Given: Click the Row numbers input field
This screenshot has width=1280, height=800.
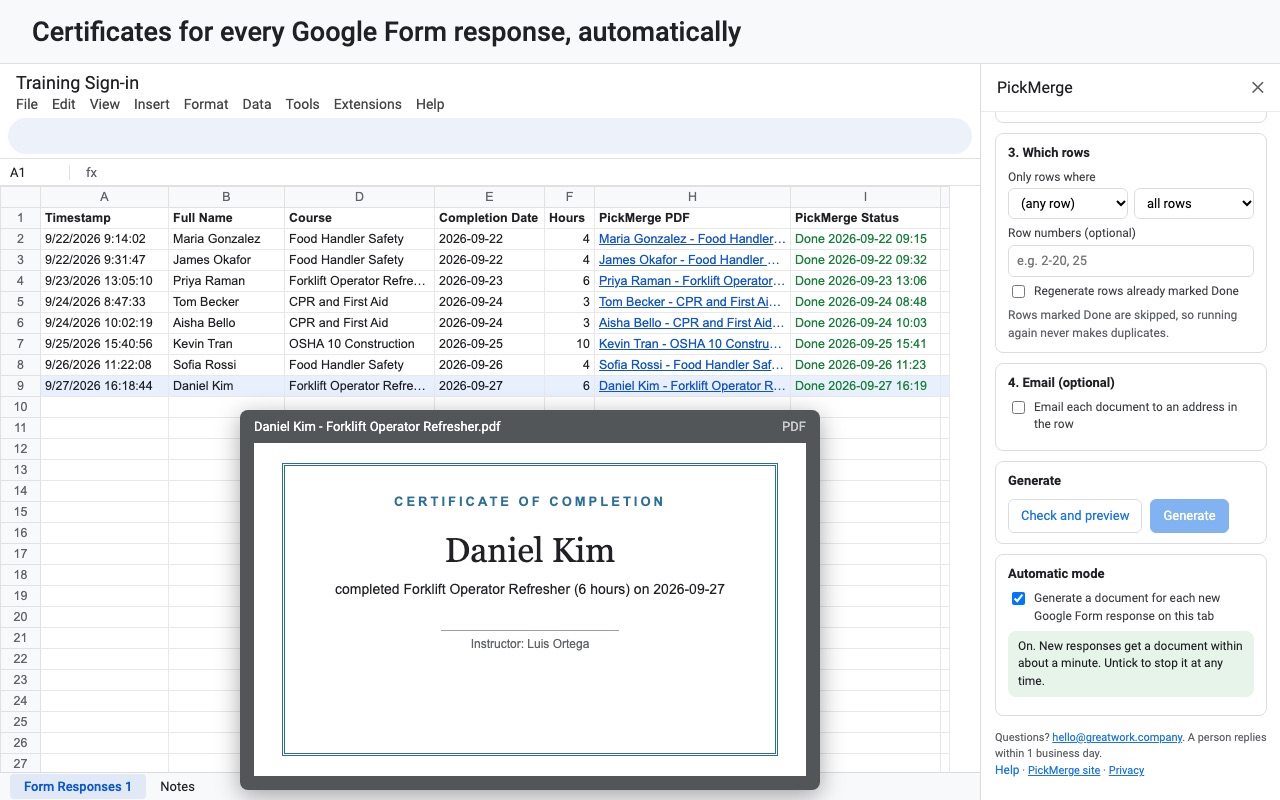Looking at the screenshot, I should 1131,261.
